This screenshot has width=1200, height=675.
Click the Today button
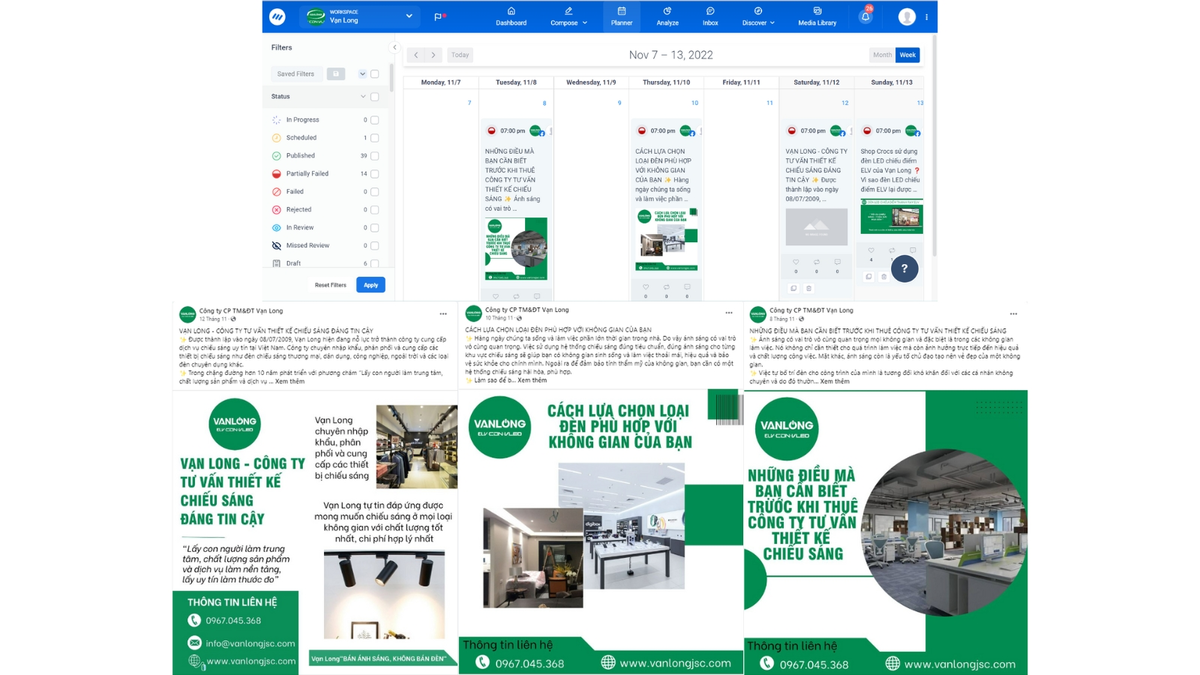click(x=460, y=55)
